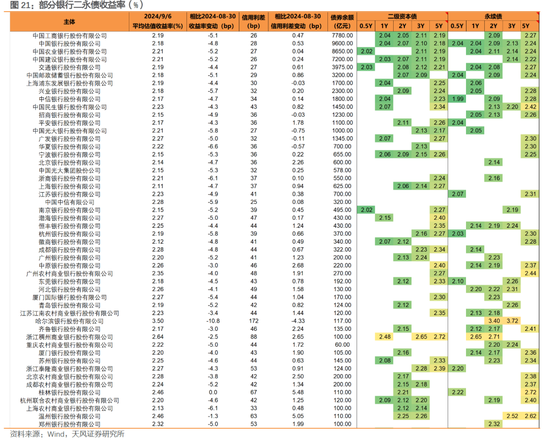Select the row label '中国光大集团股份公司'

69,170
